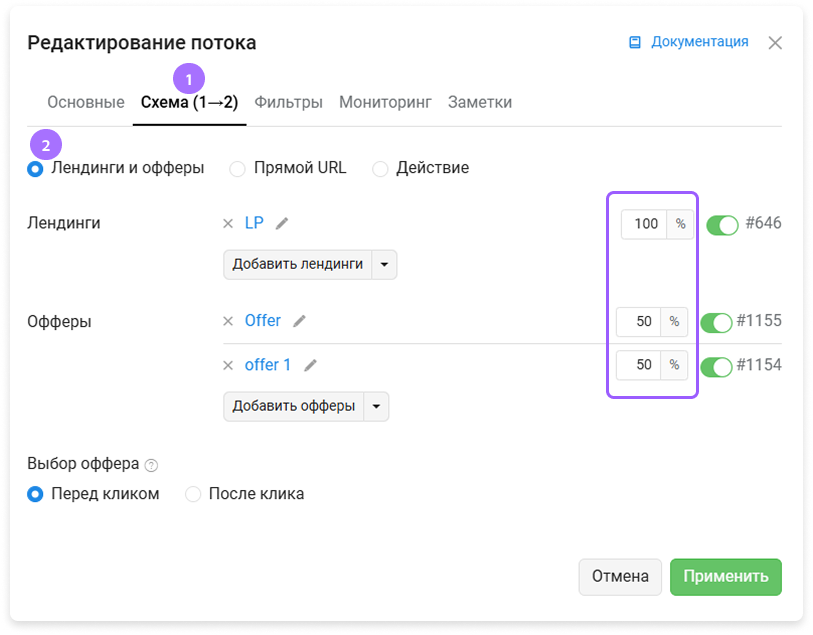The height and width of the screenshot is (635, 813).
Task: Open the Основные tab
Action: (86, 102)
